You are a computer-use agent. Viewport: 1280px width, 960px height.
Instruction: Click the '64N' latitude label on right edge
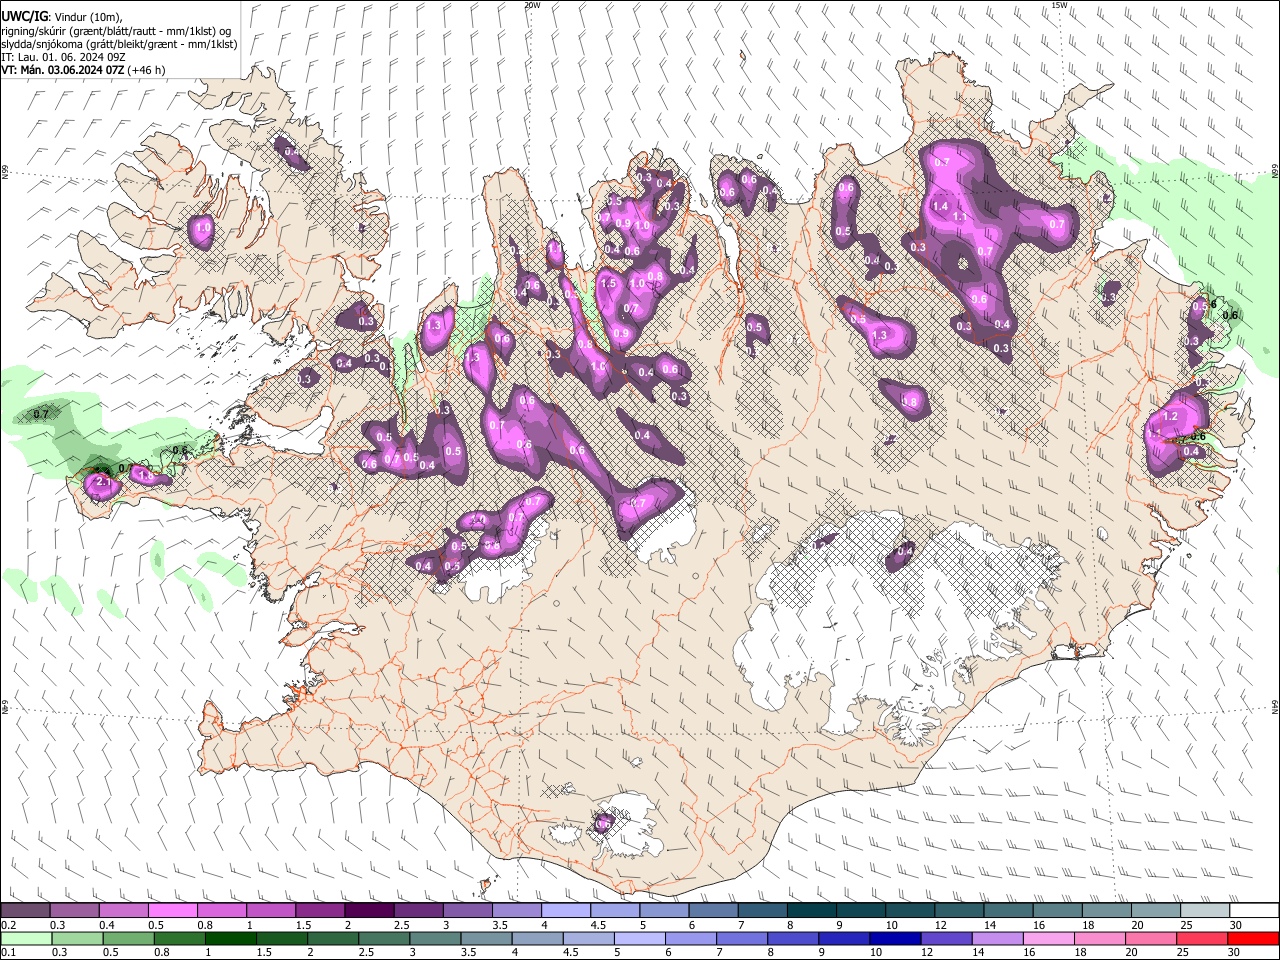click(1275, 706)
